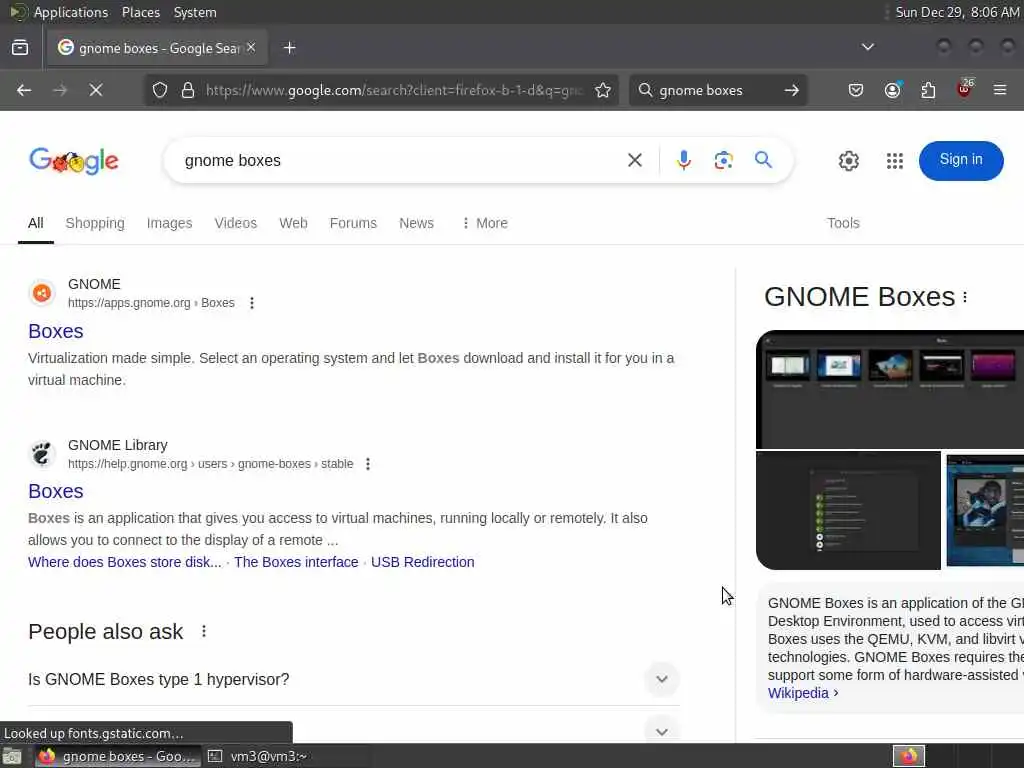The height and width of the screenshot is (768, 1024).
Task: Open People also ask options menu
Action: [204, 632]
